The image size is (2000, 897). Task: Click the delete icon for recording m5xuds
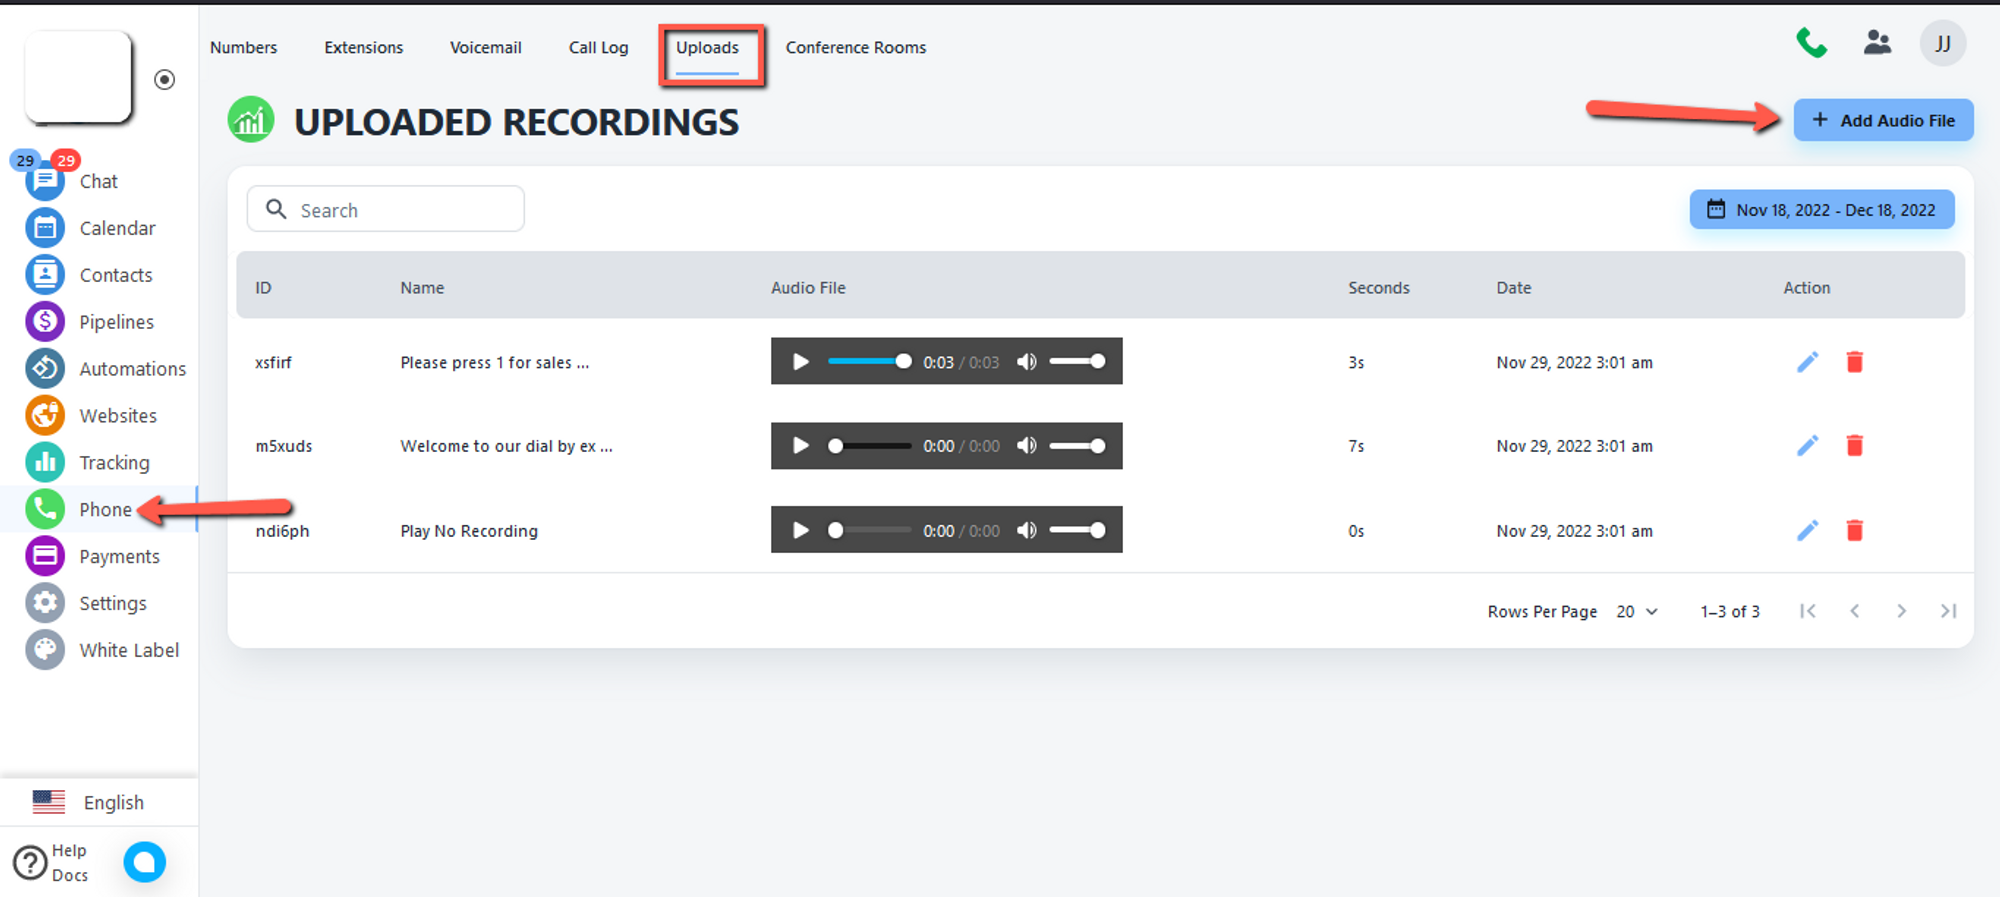tap(1854, 446)
